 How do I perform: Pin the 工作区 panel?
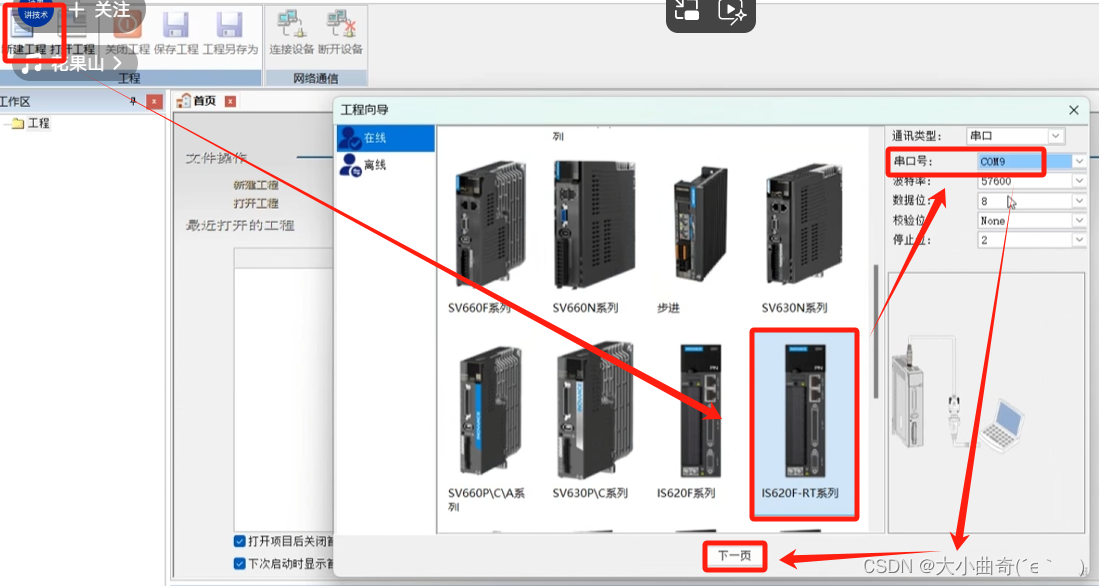pyautogui.click(x=133, y=102)
